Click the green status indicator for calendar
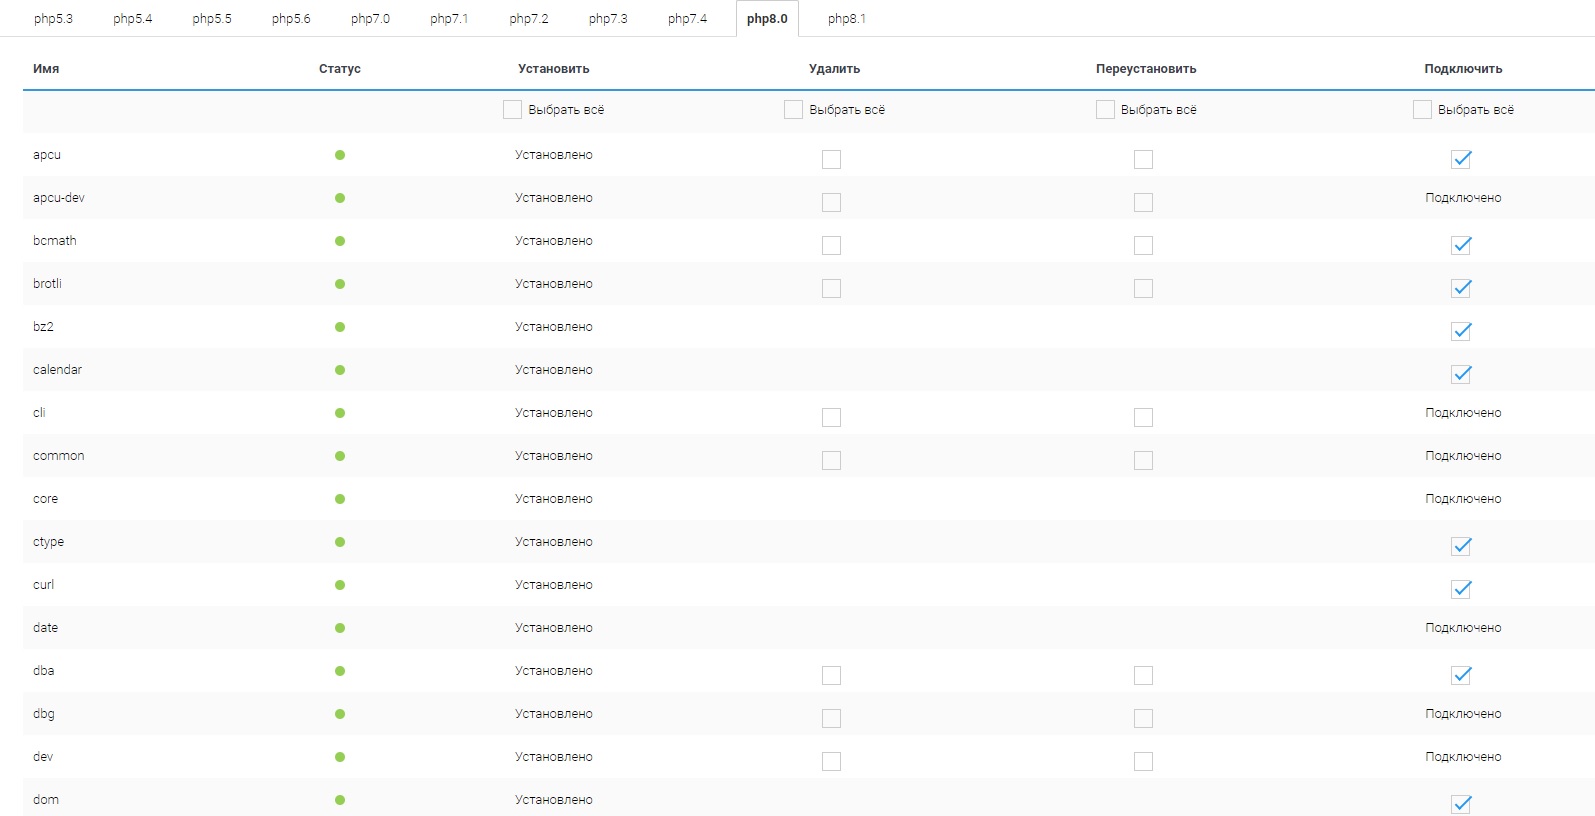 (340, 370)
